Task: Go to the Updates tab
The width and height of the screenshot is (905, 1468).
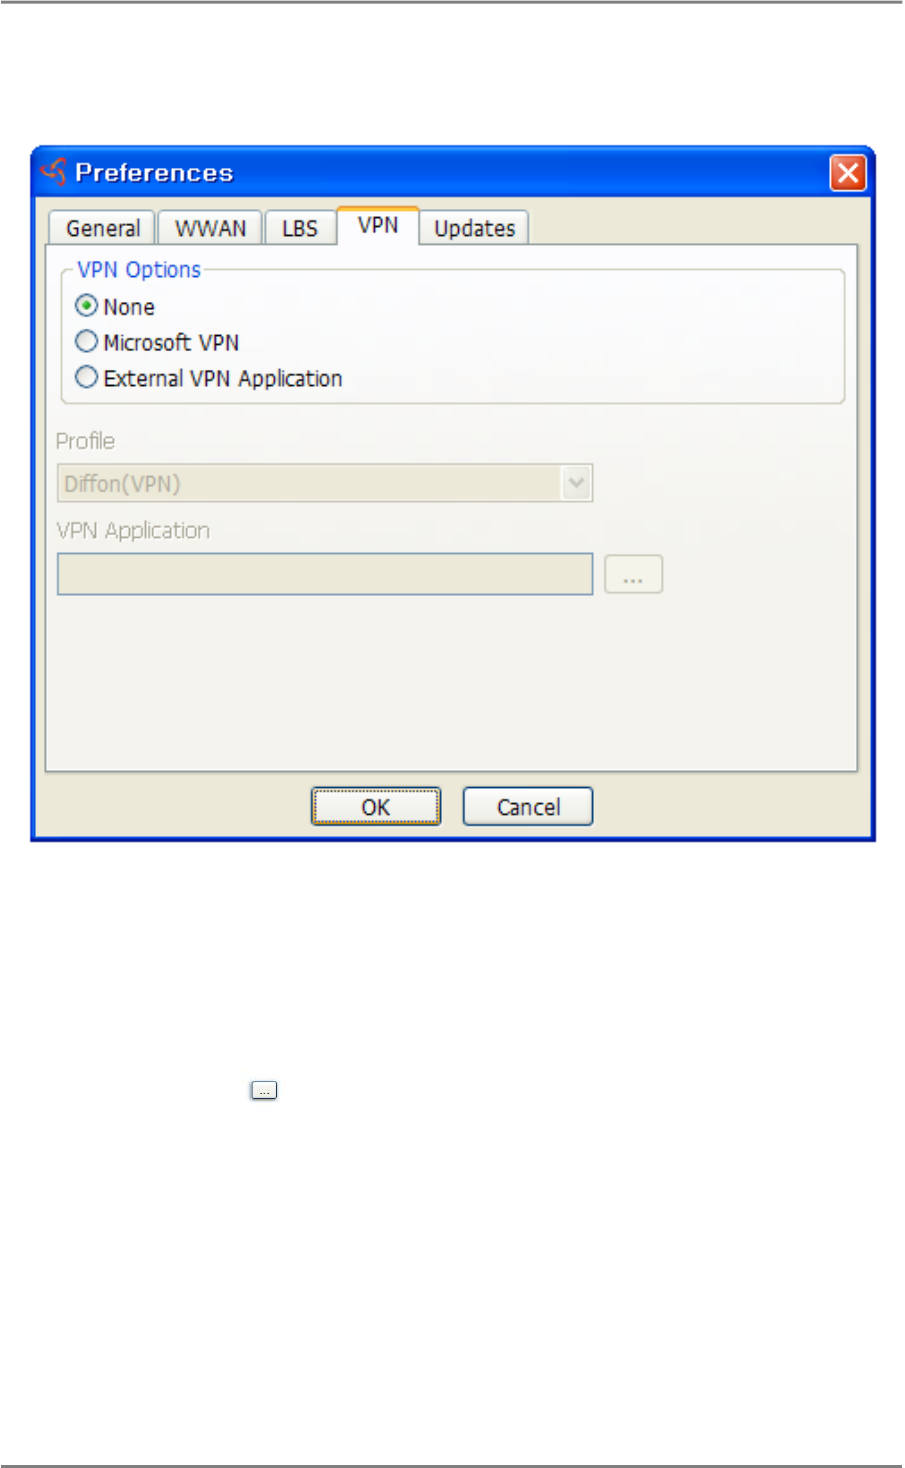Action: [474, 228]
